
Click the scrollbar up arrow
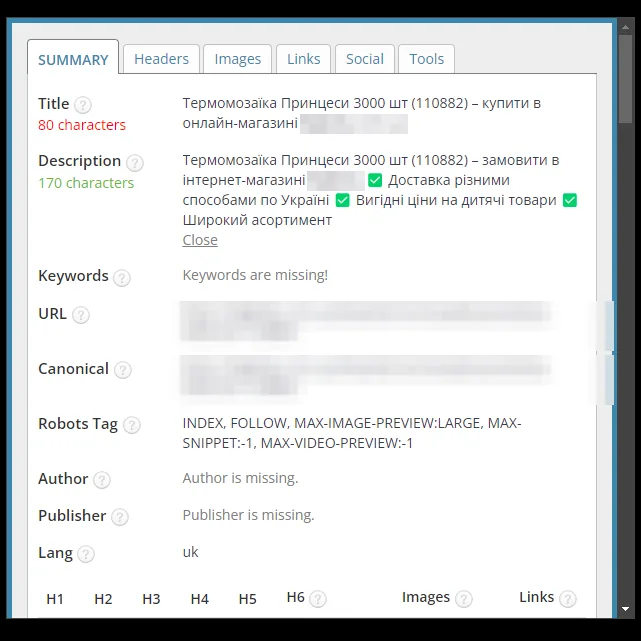pyautogui.click(x=625, y=27)
